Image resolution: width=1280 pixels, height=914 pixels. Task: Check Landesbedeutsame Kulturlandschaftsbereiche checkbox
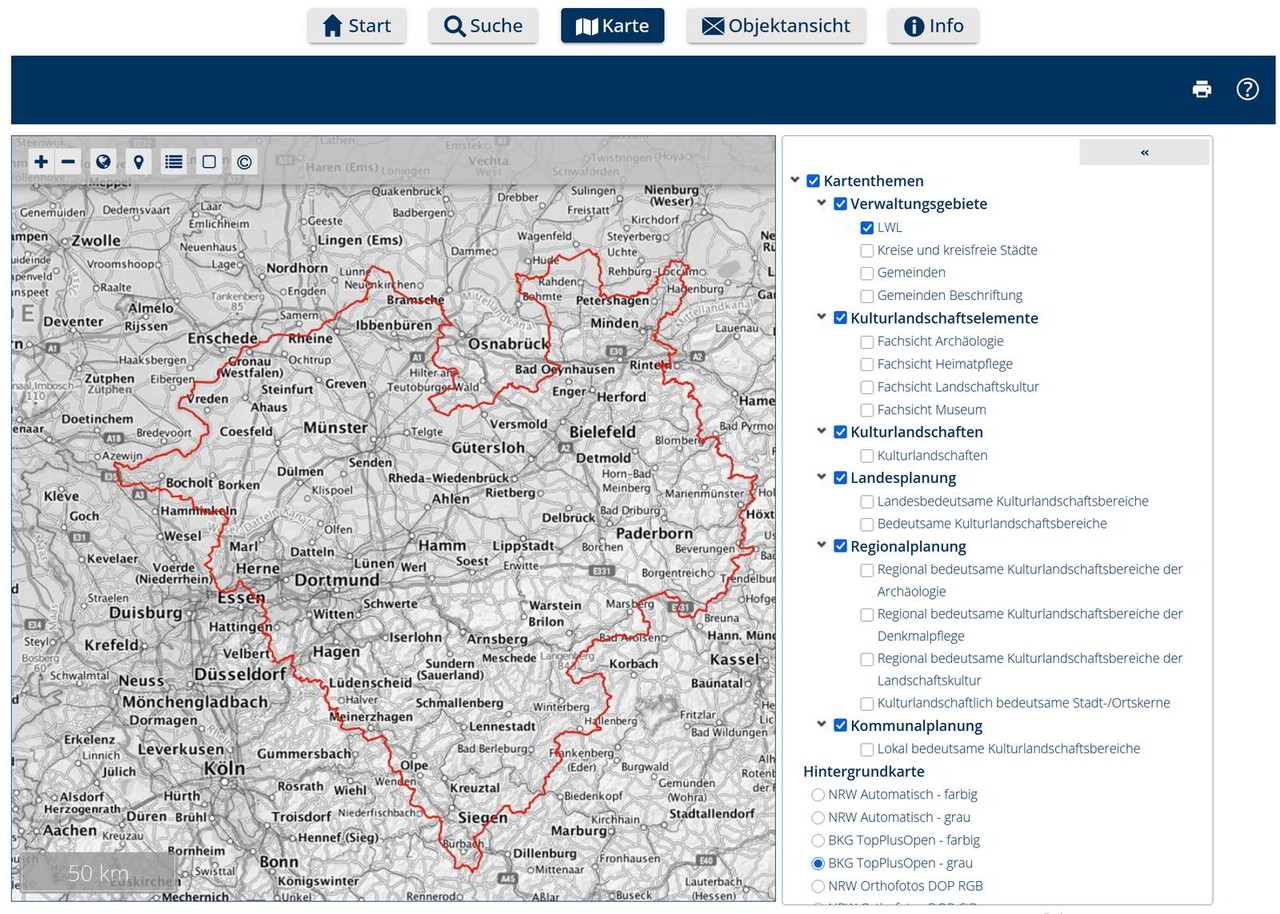click(x=867, y=502)
